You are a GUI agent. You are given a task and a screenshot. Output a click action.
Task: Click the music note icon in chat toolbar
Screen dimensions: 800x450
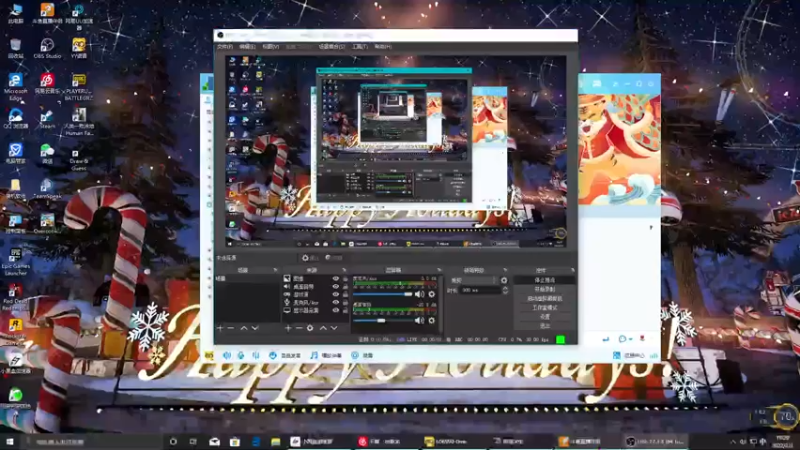coord(314,355)
